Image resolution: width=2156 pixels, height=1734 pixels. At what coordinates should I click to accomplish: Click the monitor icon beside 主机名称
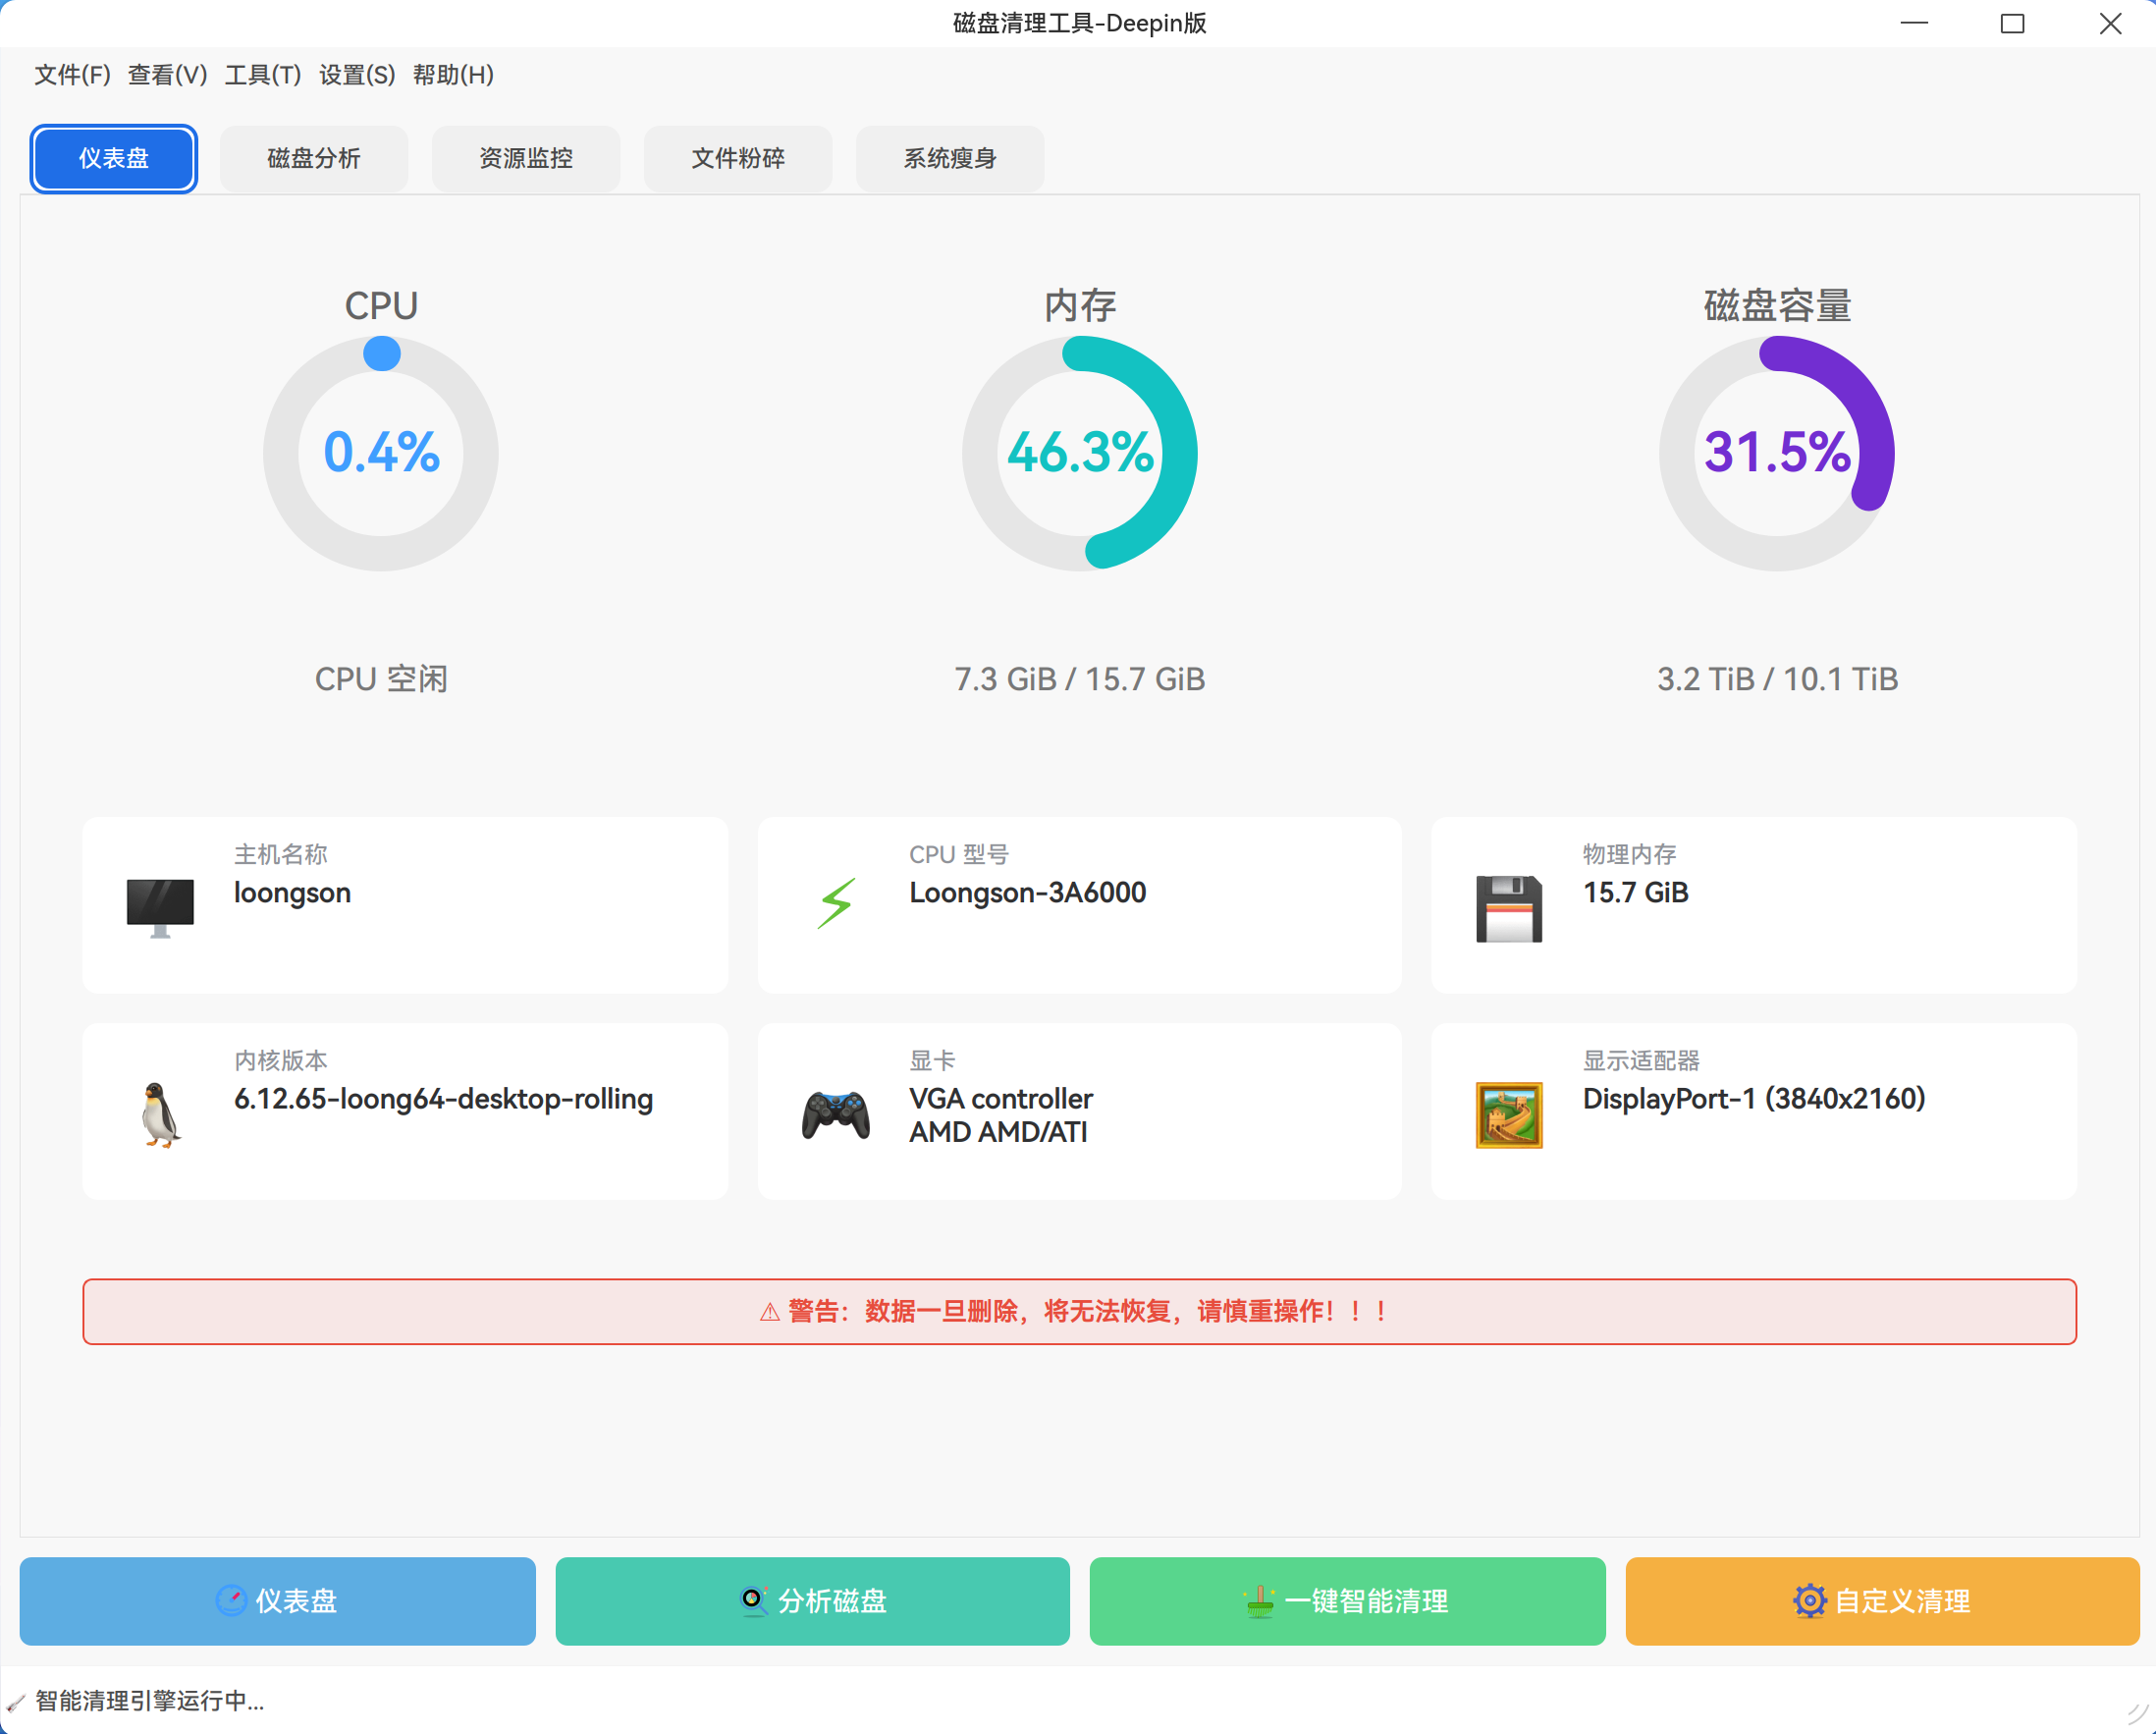coord(161,905)
